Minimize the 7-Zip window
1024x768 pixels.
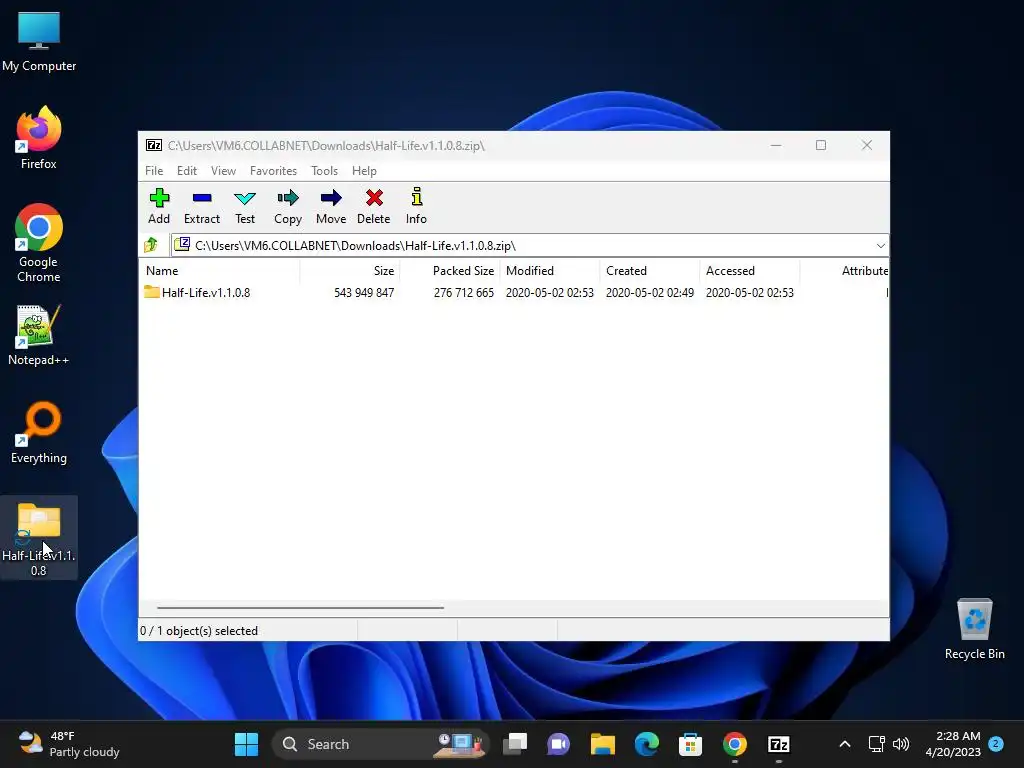pos(776,145)
